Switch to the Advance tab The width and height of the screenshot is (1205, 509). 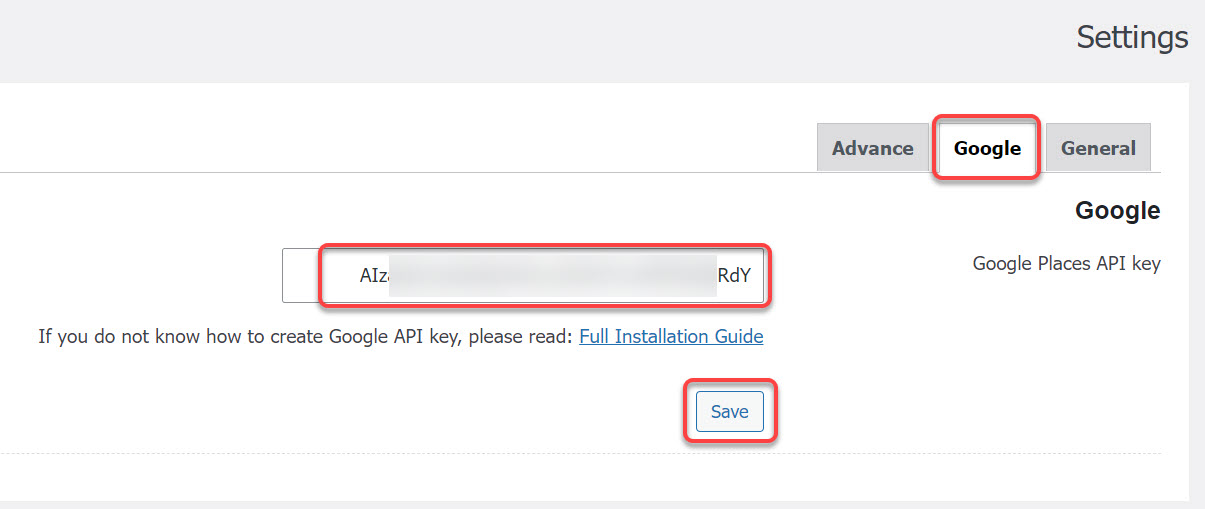(x=872, y=148)
